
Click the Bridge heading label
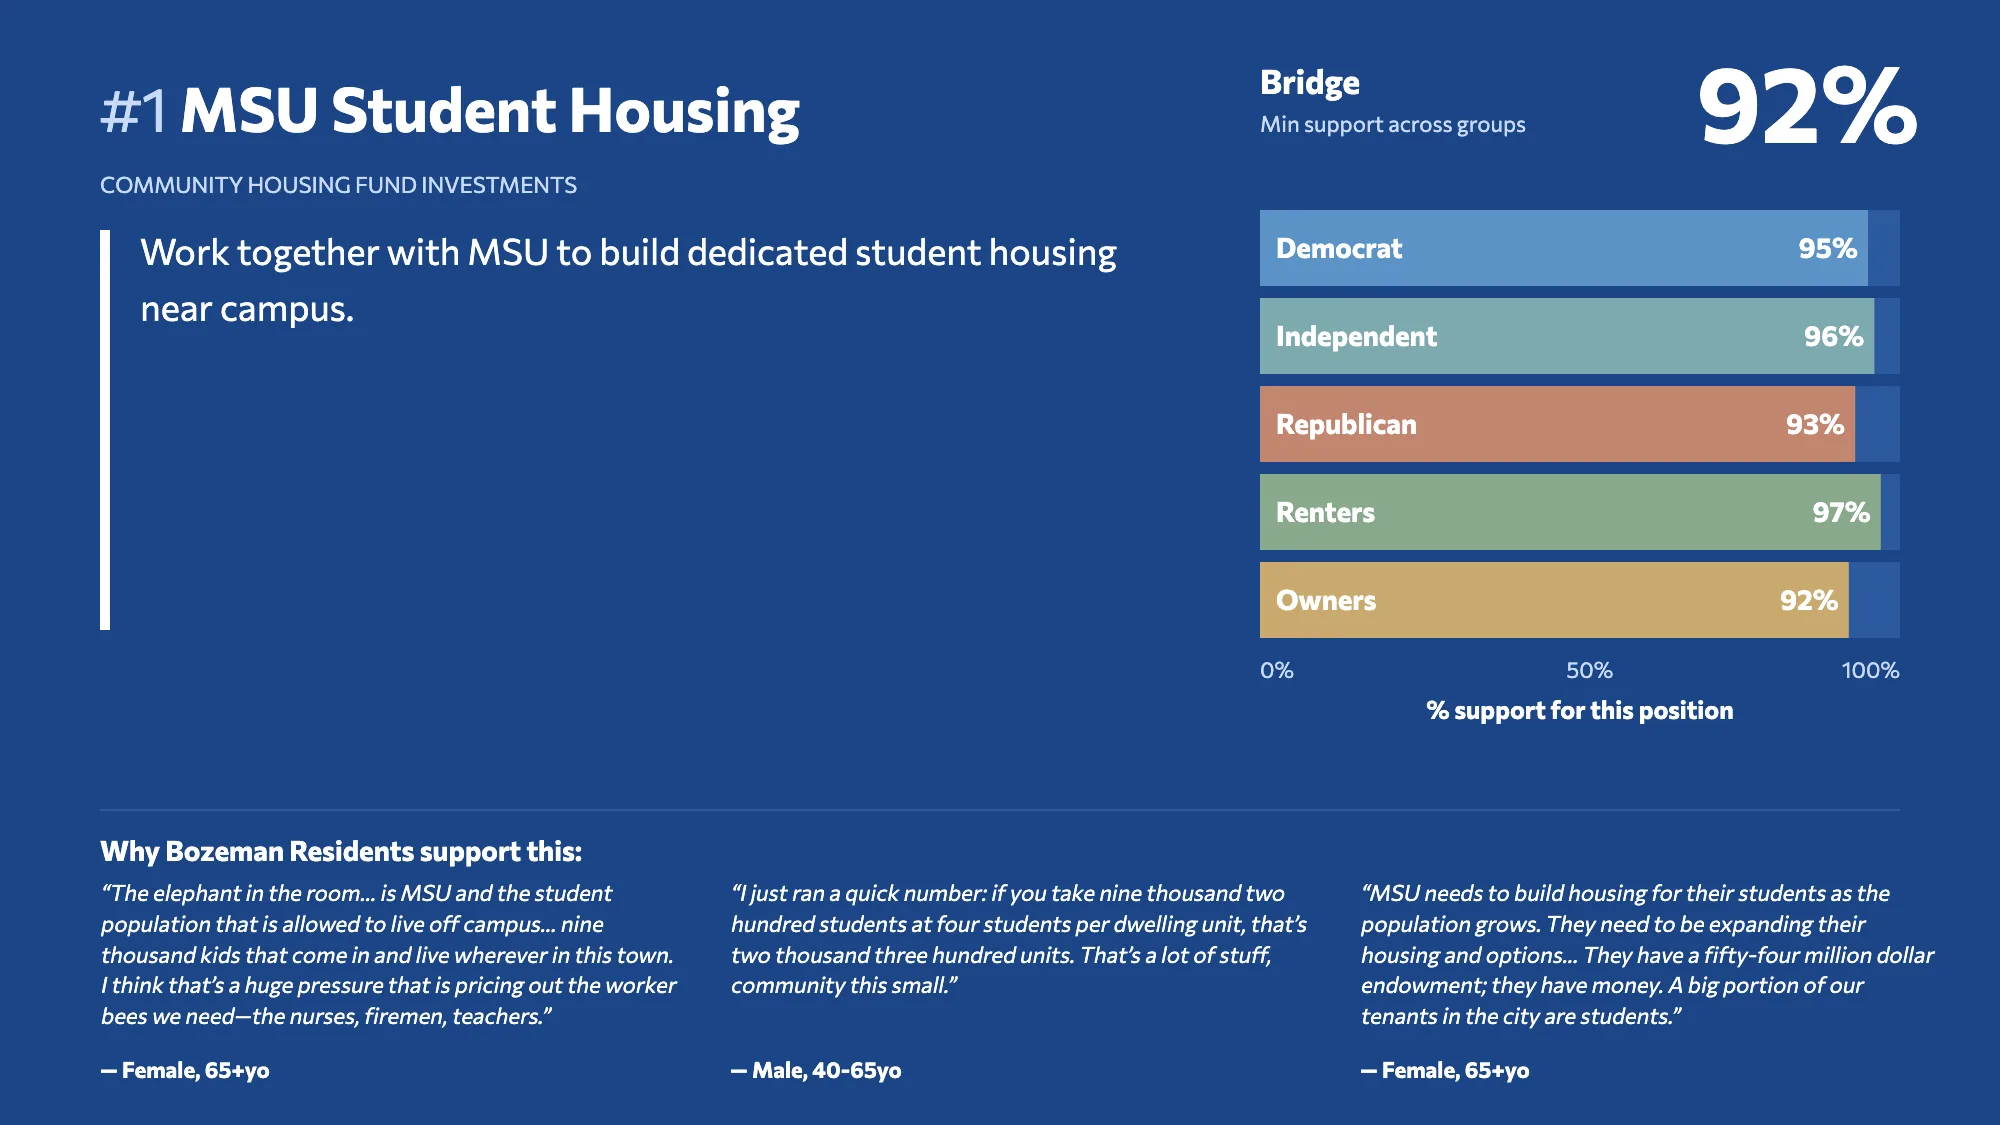point(1310,83)
